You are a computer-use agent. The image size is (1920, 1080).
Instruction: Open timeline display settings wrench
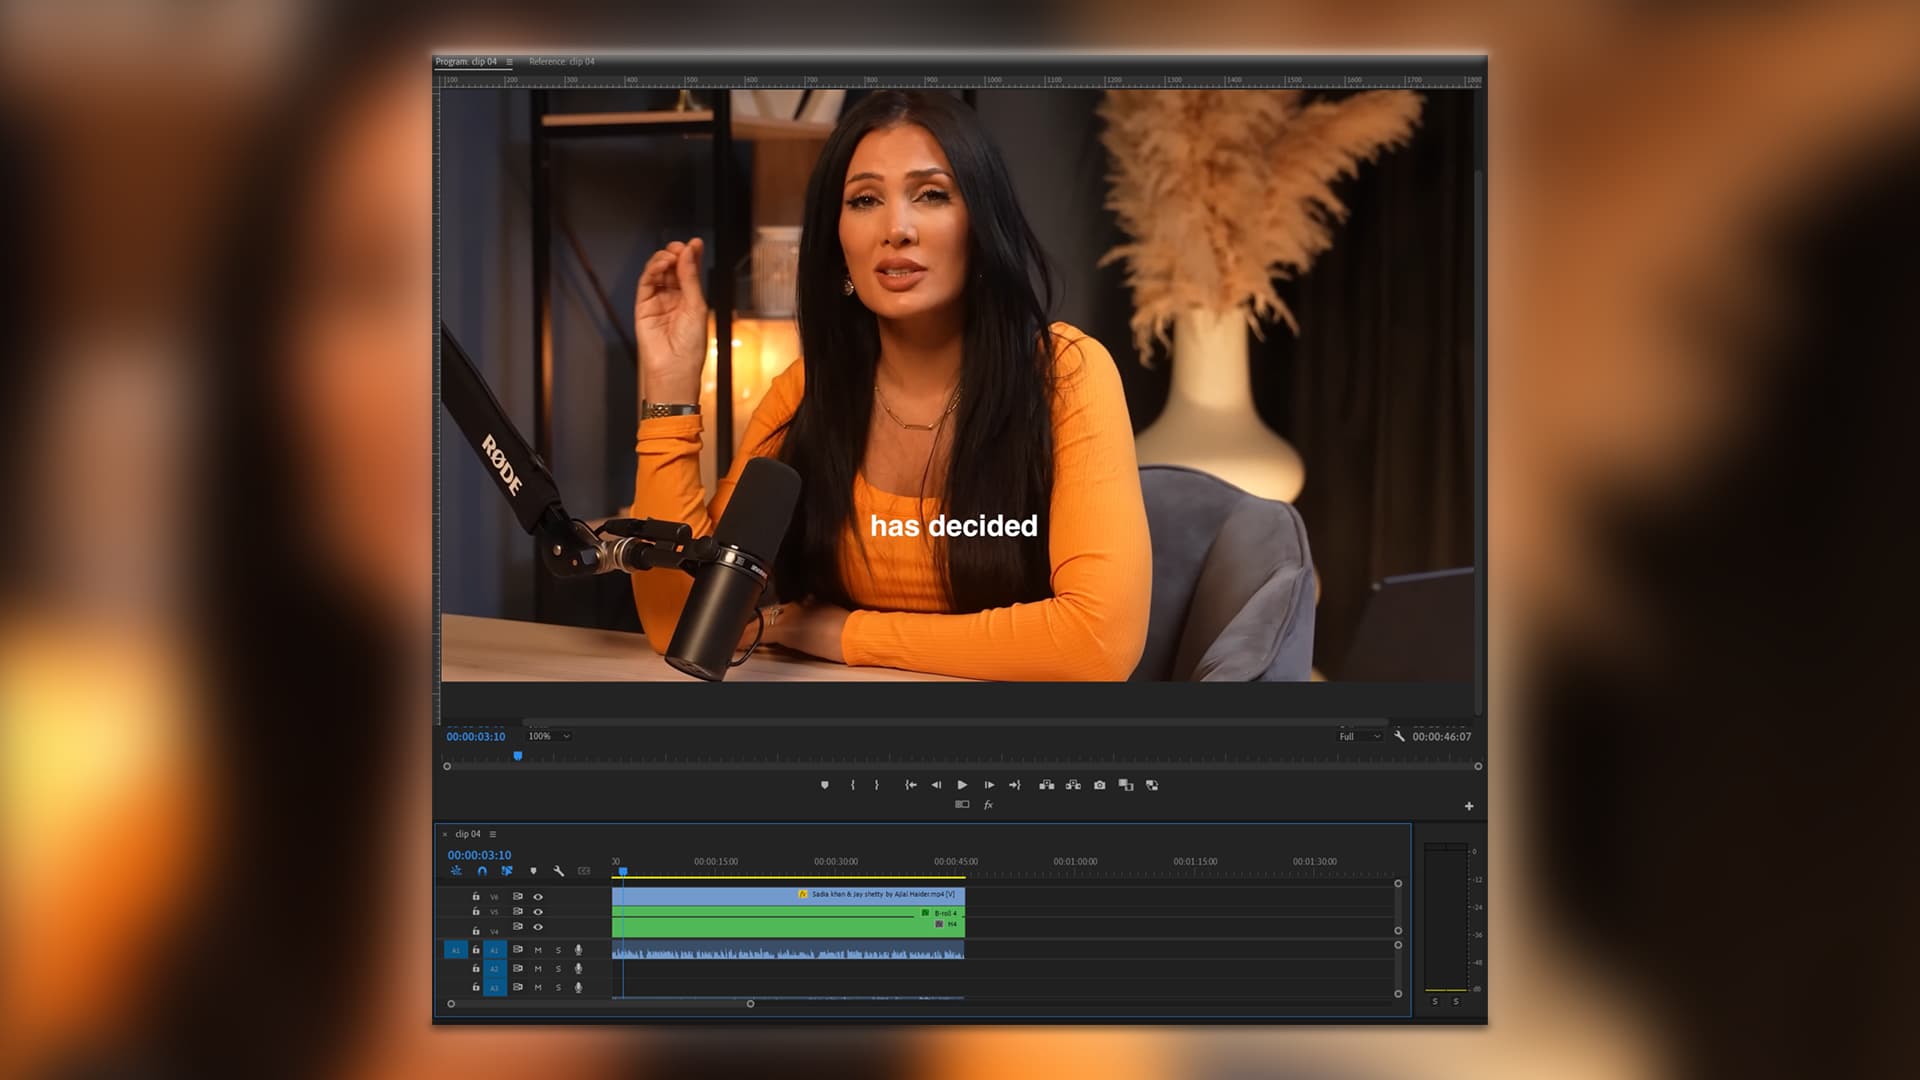(x=559, y=871)
